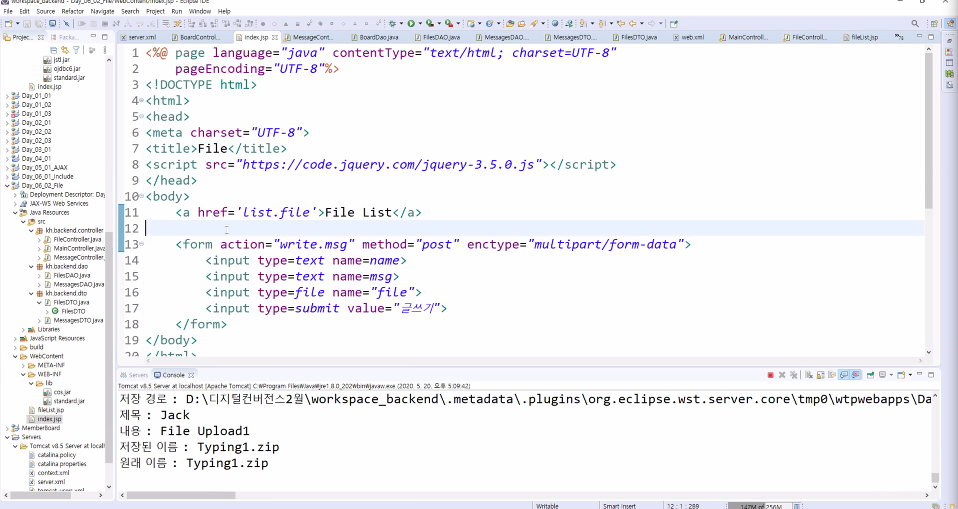Click the Pin Console icon

click(x=871, y=375)
